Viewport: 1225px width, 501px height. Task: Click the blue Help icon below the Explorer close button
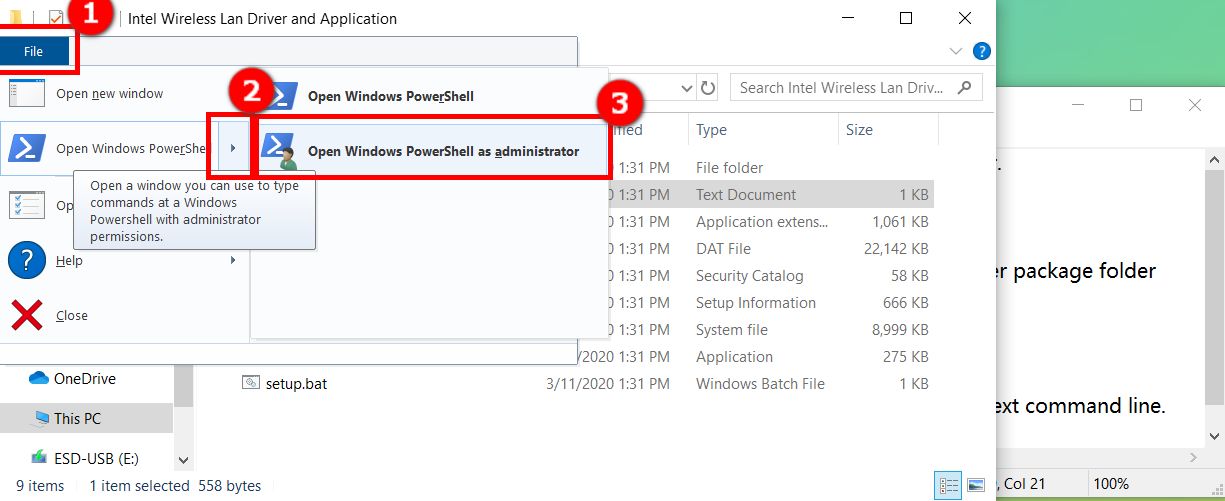click(x=982, y=50)
